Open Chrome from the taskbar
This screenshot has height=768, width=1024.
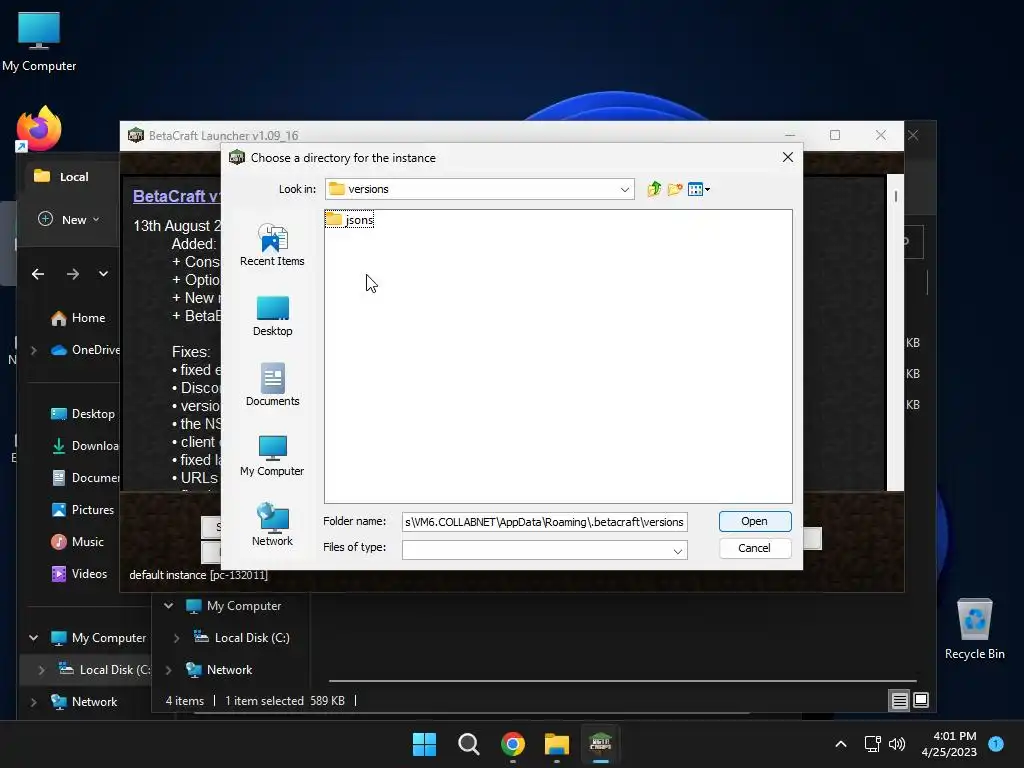coord(513,744)
